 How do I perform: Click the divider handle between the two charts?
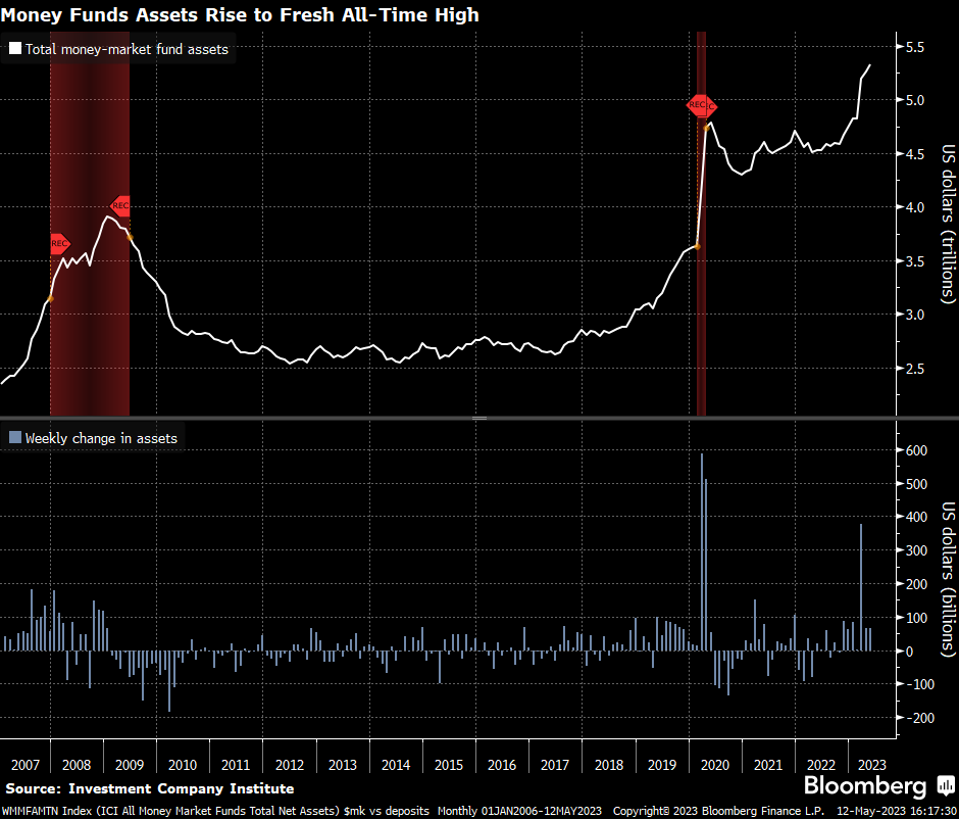(x=479, y=418)
